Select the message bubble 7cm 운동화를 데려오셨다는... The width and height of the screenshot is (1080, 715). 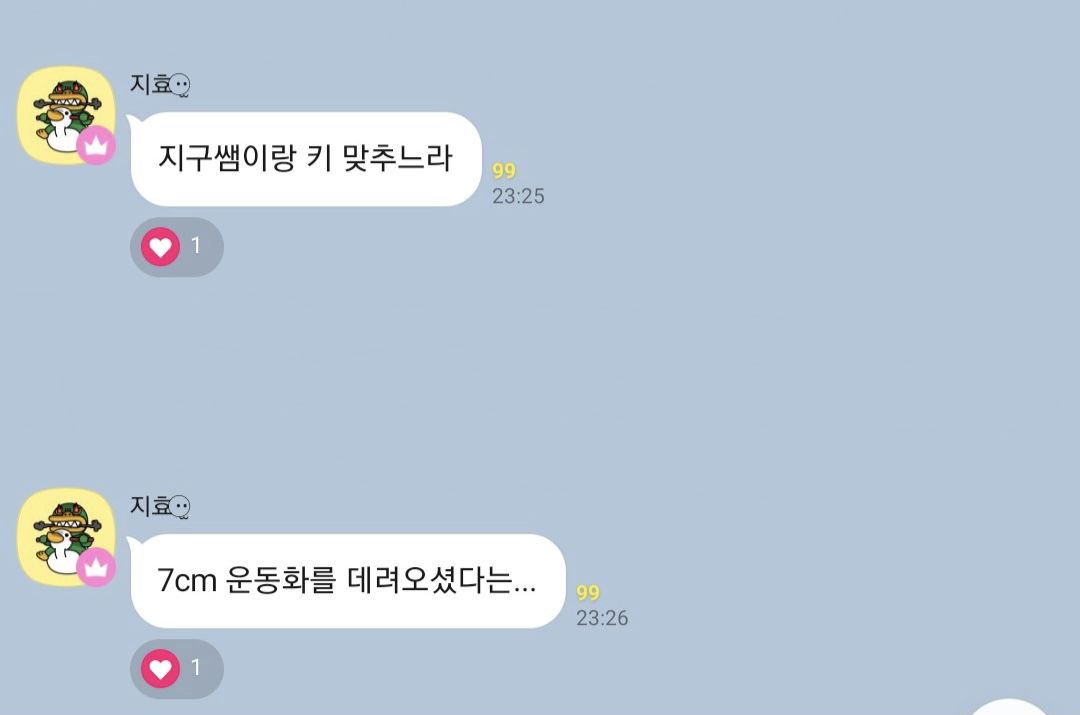coord(347,581)
